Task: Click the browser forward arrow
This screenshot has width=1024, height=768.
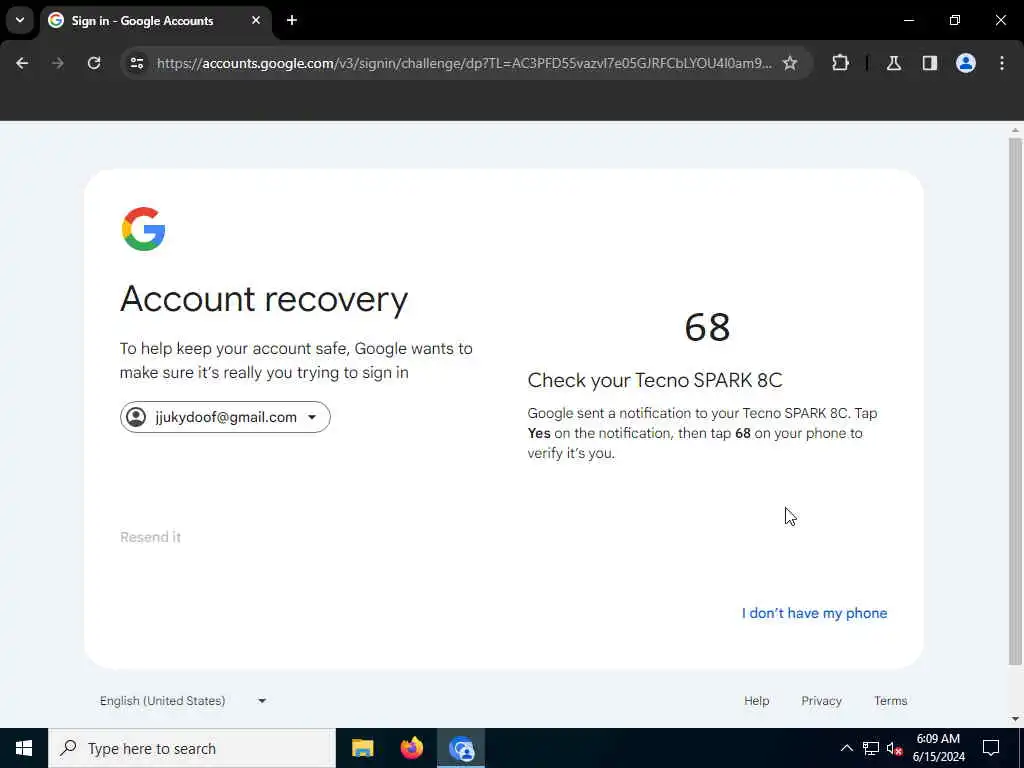Action: pyautogui.click(x=58, y=63)
